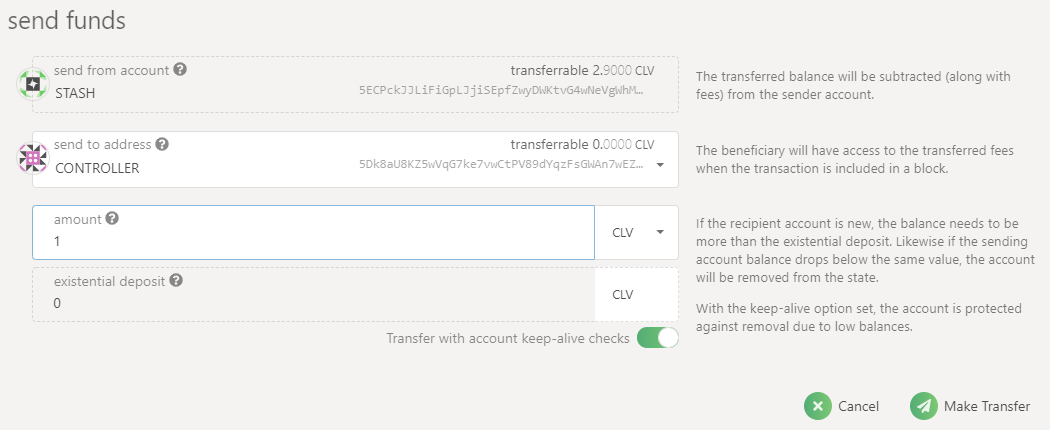Viewport: 1050px width, 430px height.
Task: Click the CONTROLLER address starting 5Dk8aU
Action: [500, 166]
